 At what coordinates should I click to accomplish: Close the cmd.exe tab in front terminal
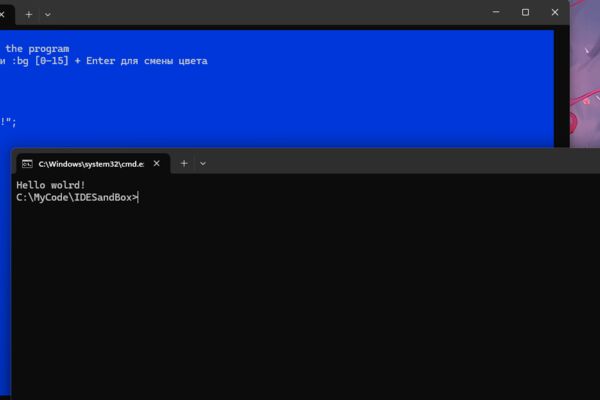(x=157, y=163)
